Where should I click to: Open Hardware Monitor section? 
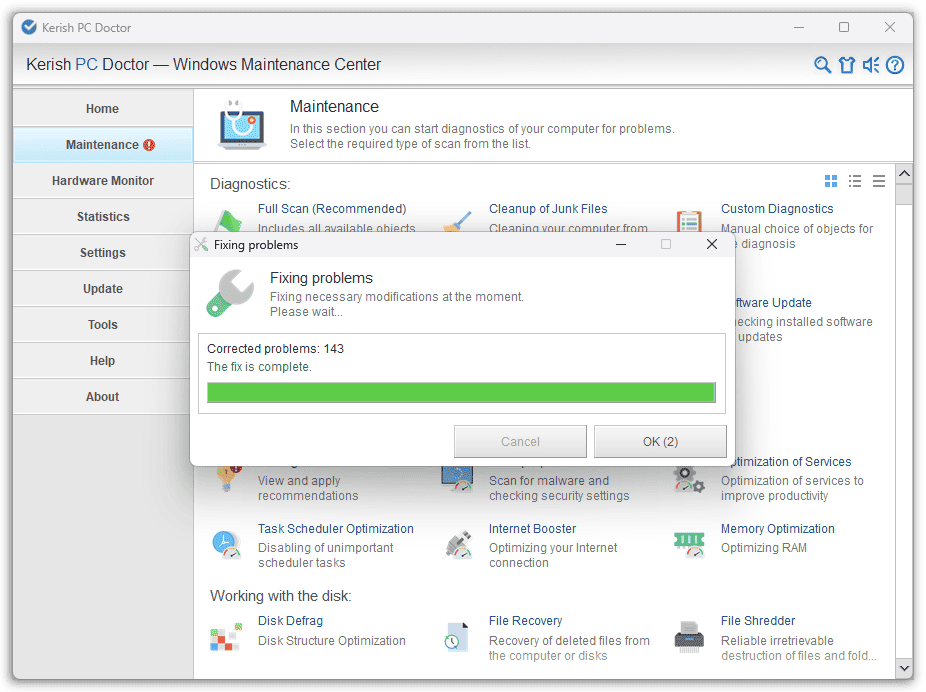[x=103, y=181]
